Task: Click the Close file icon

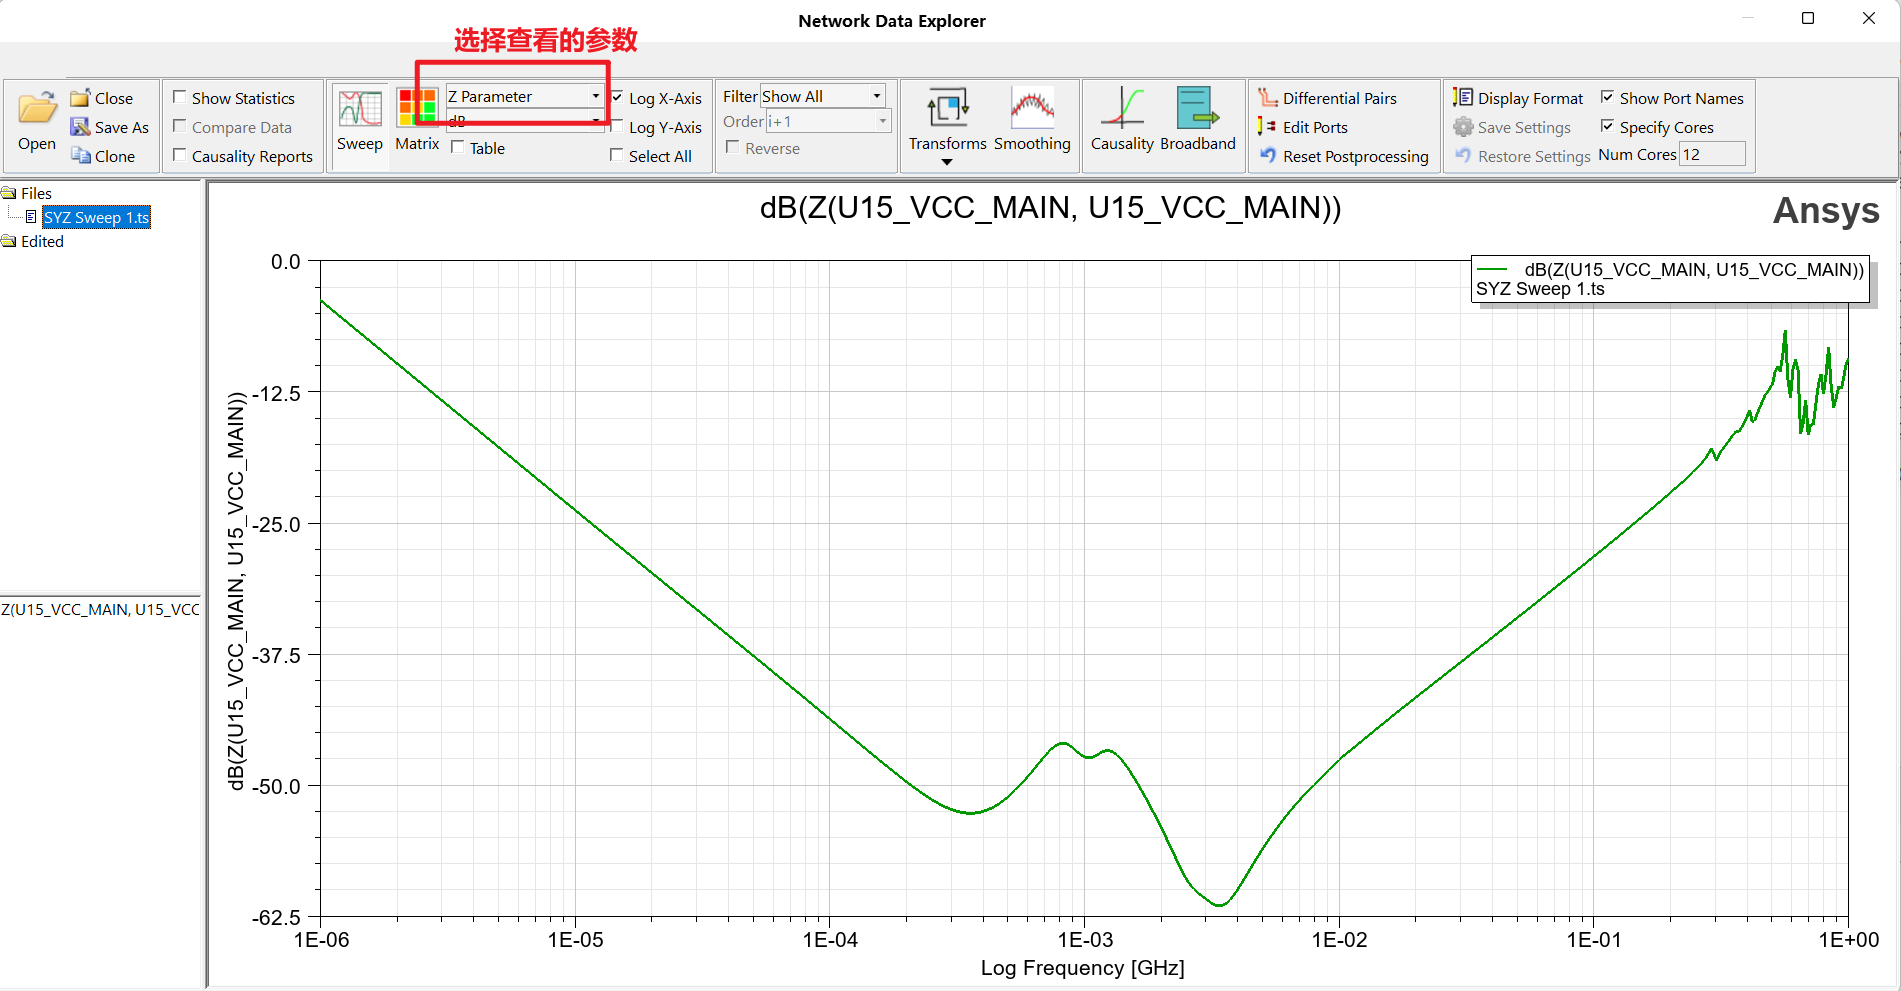Action: point(80,98)
